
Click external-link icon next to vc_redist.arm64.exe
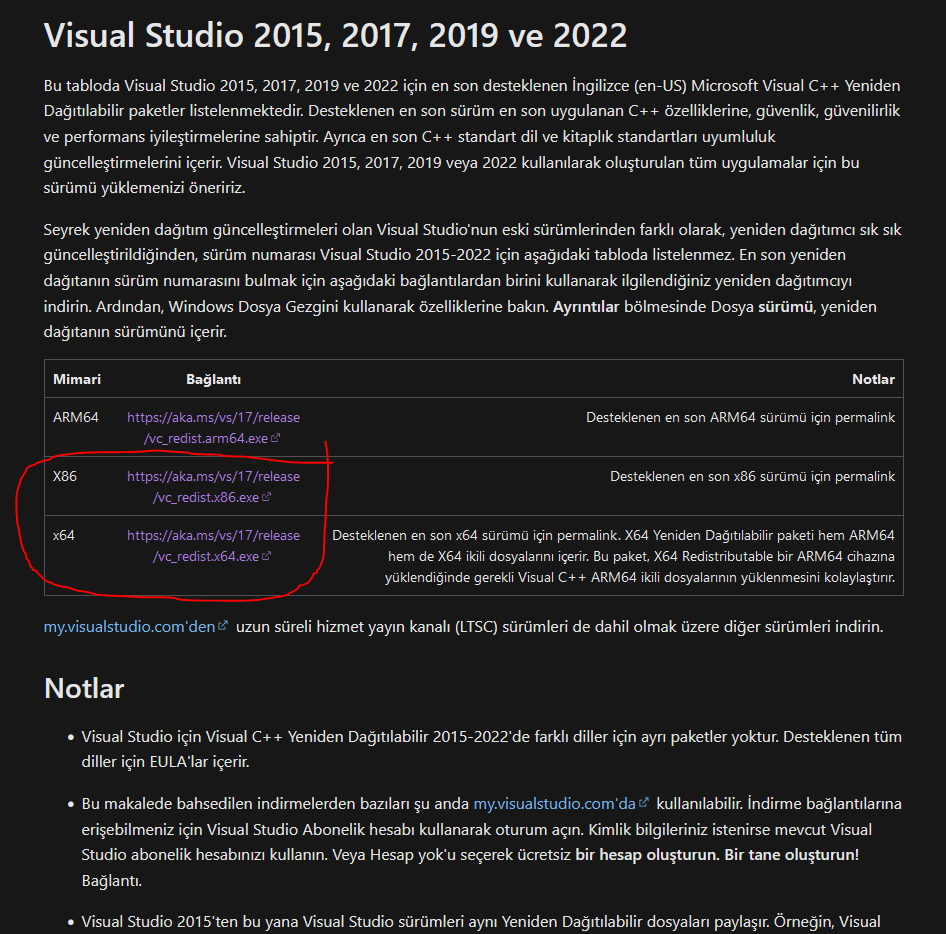point(275,437)
